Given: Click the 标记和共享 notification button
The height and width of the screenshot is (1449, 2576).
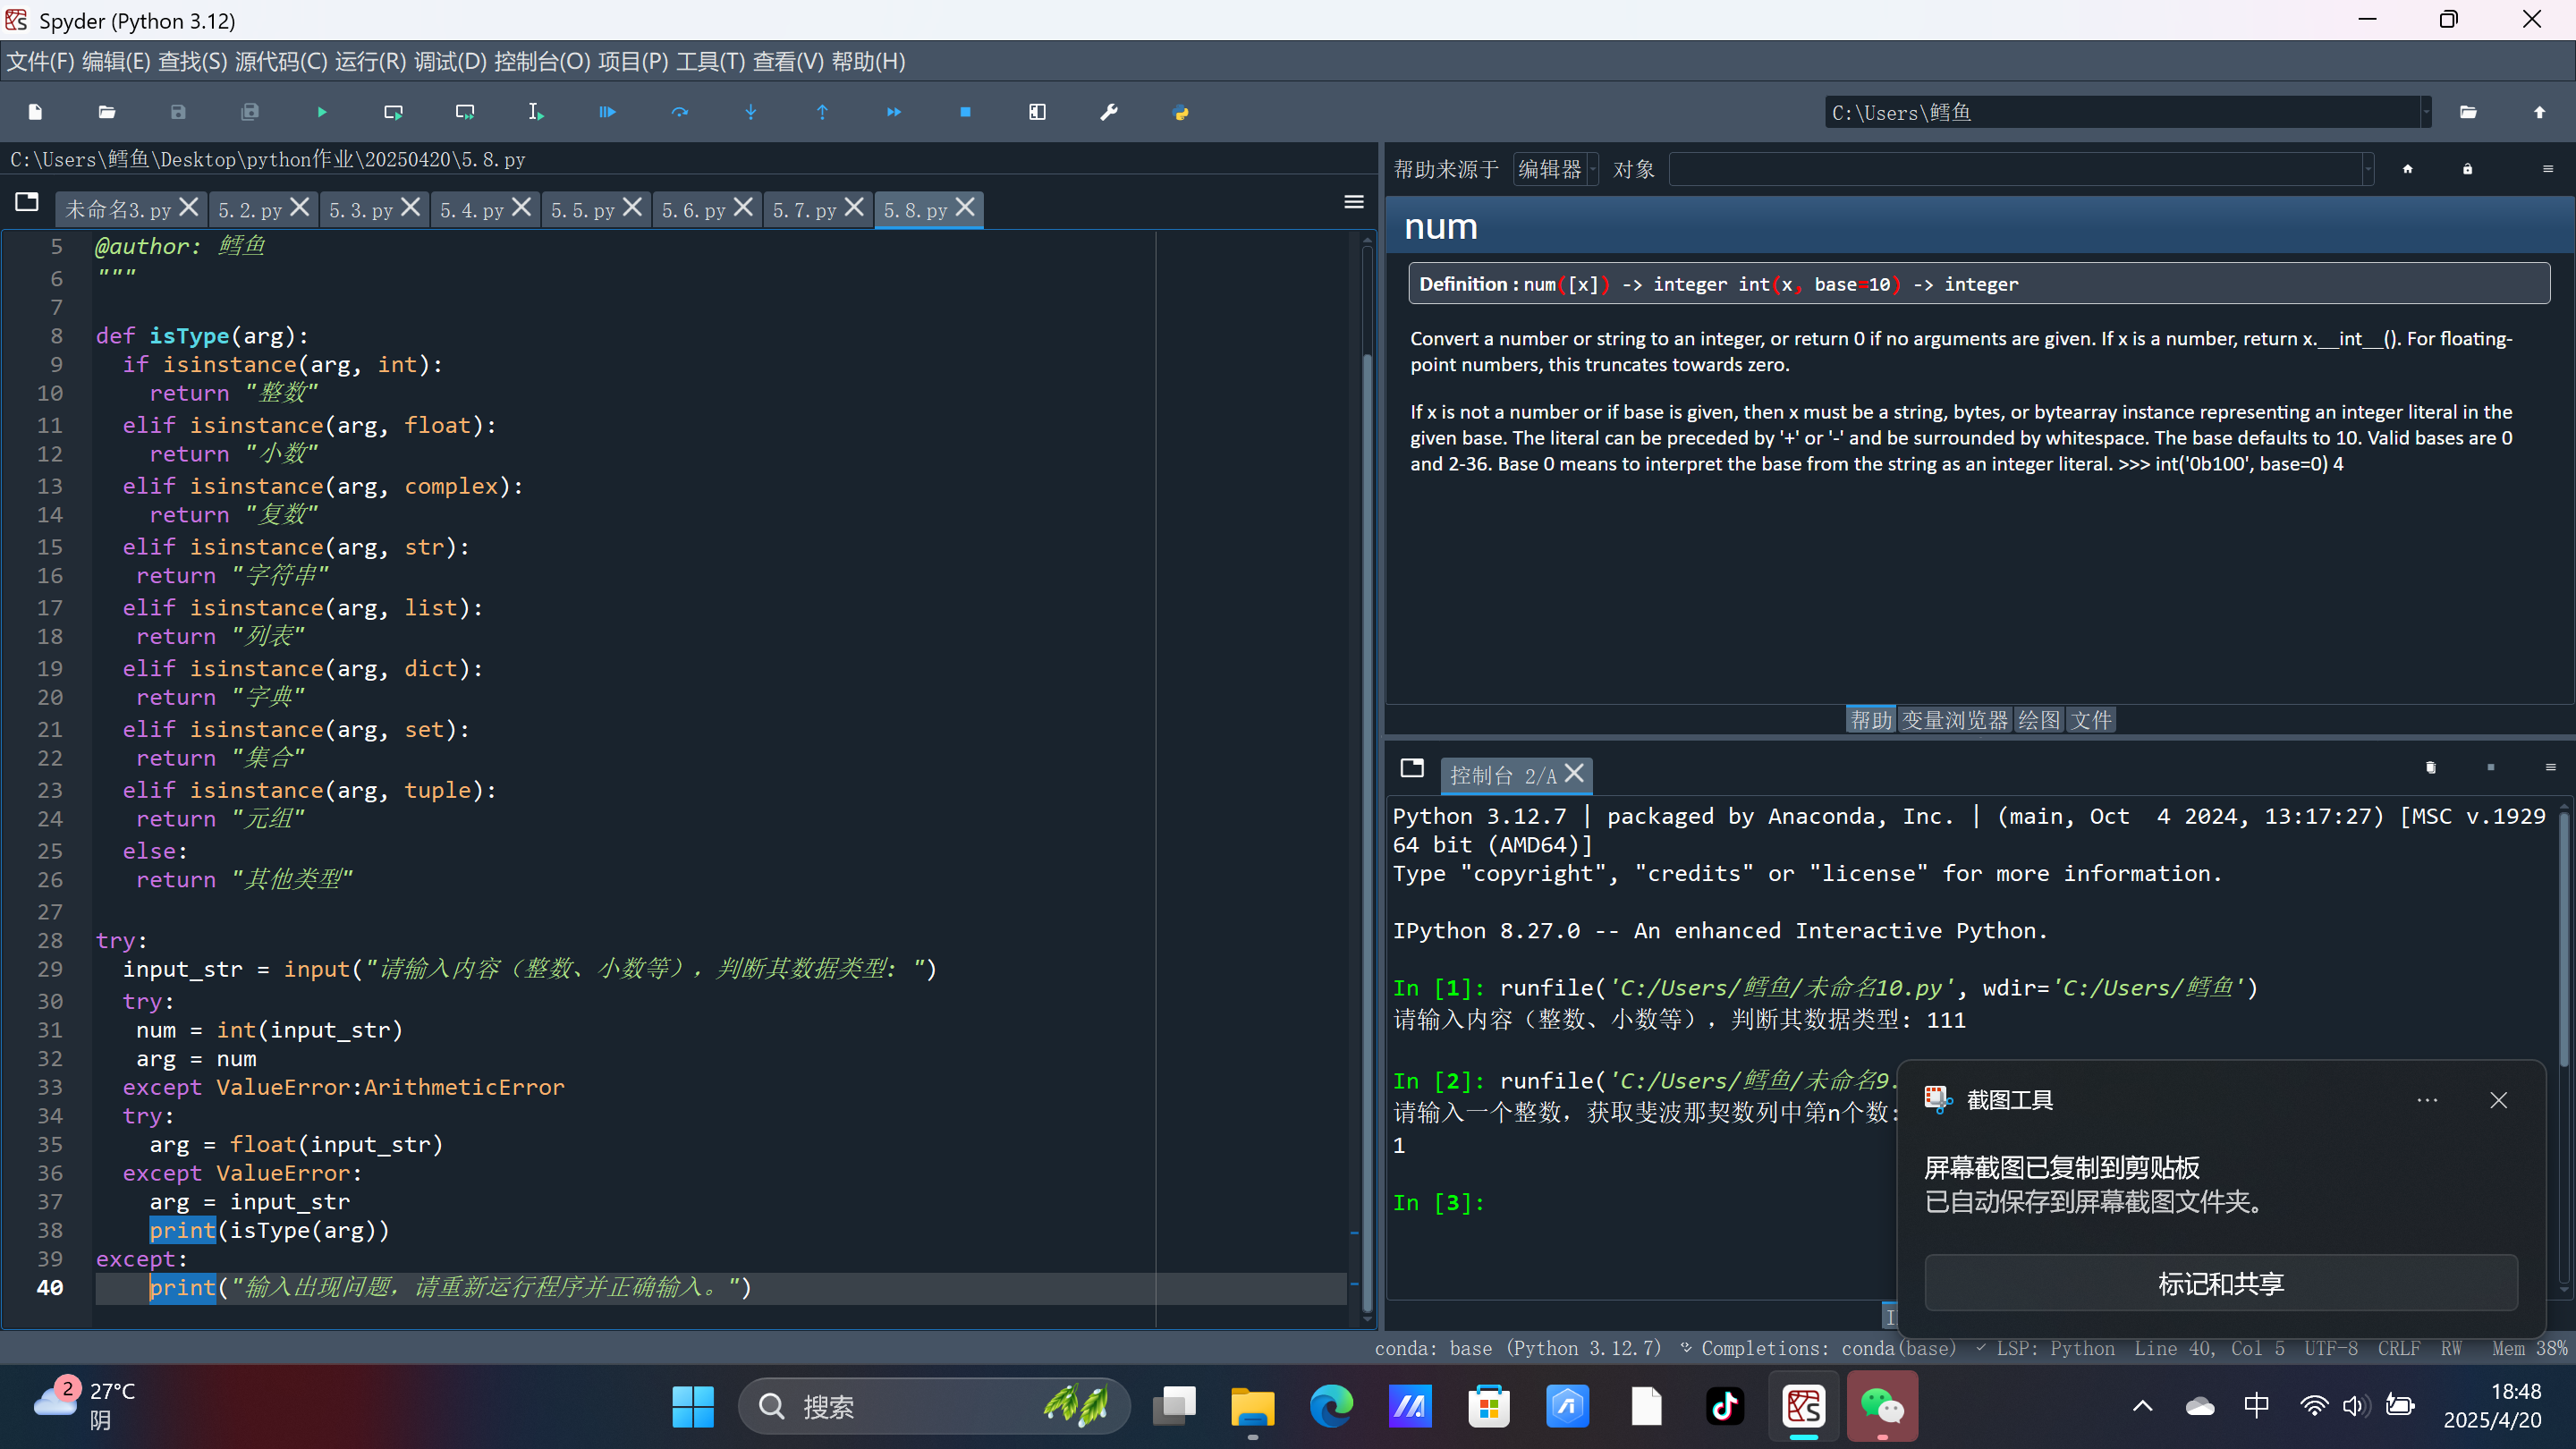Looking at the screenshot, I should tap(2220, 1283).
